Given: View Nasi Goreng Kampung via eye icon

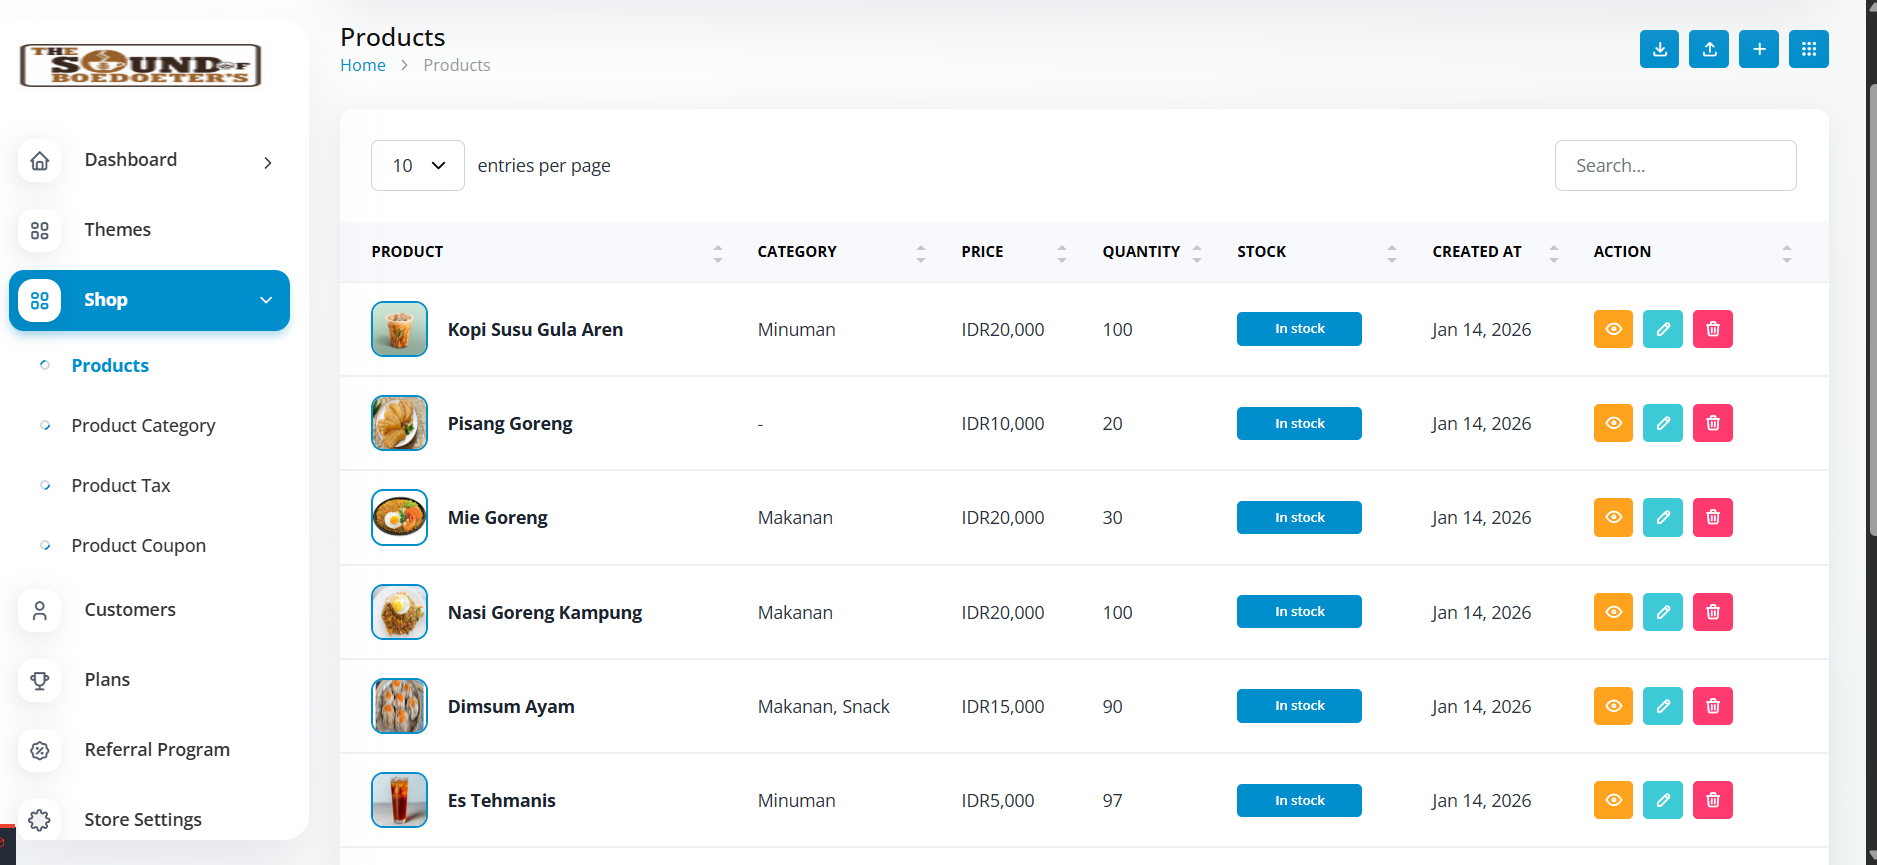Looking at the screenshot, I should [1613, 612].
